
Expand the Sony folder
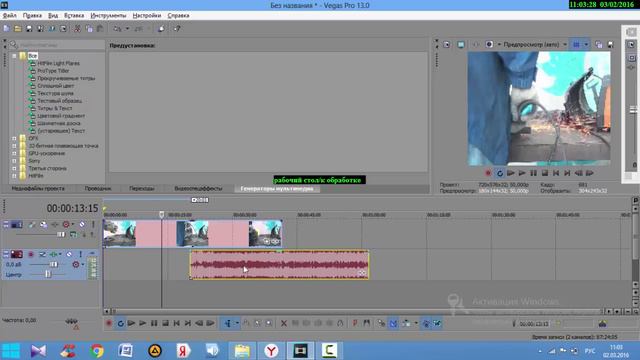coord(14,161)
